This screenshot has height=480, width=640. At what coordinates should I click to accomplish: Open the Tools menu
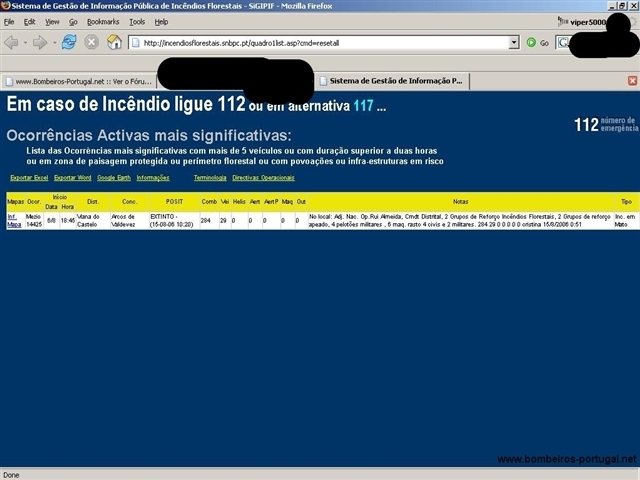[137, 21]
